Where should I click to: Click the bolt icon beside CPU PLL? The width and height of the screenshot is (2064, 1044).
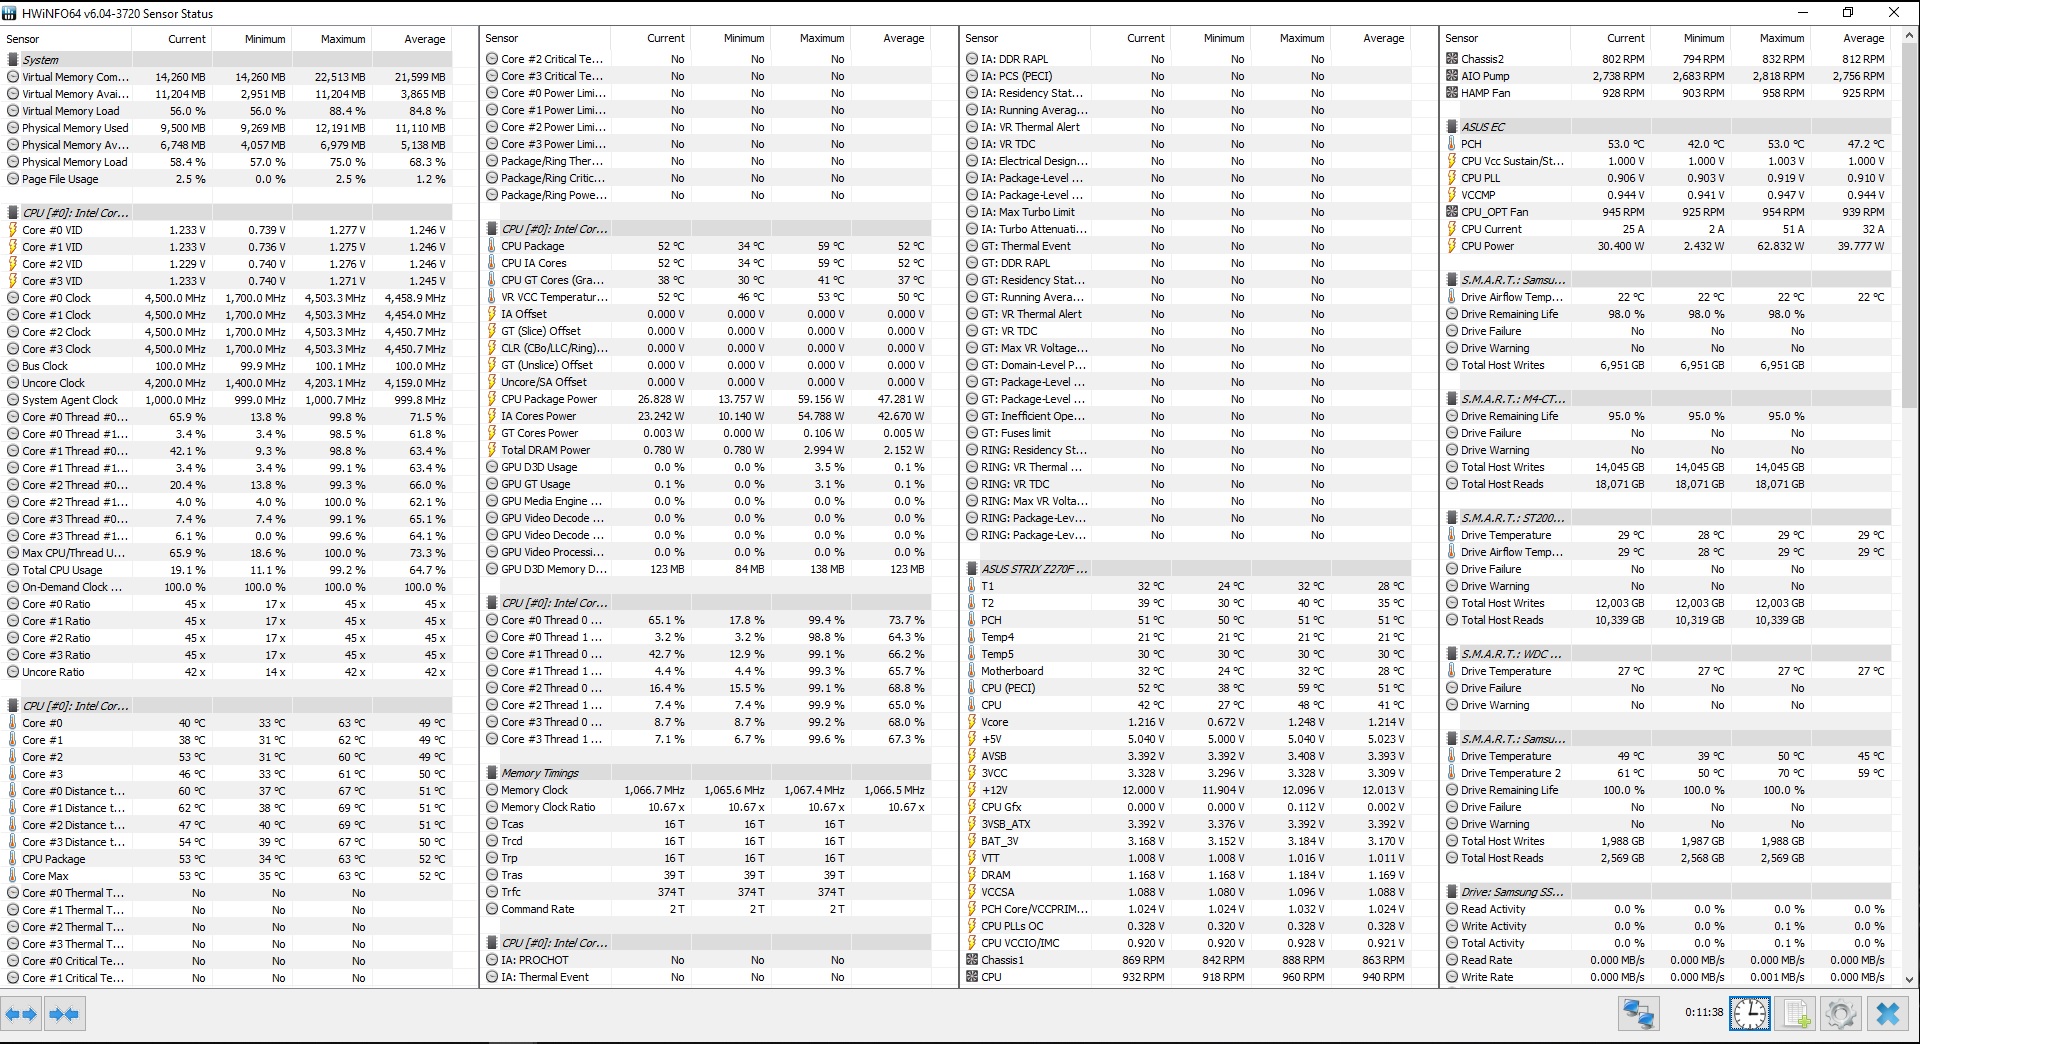pos(1452,178)
